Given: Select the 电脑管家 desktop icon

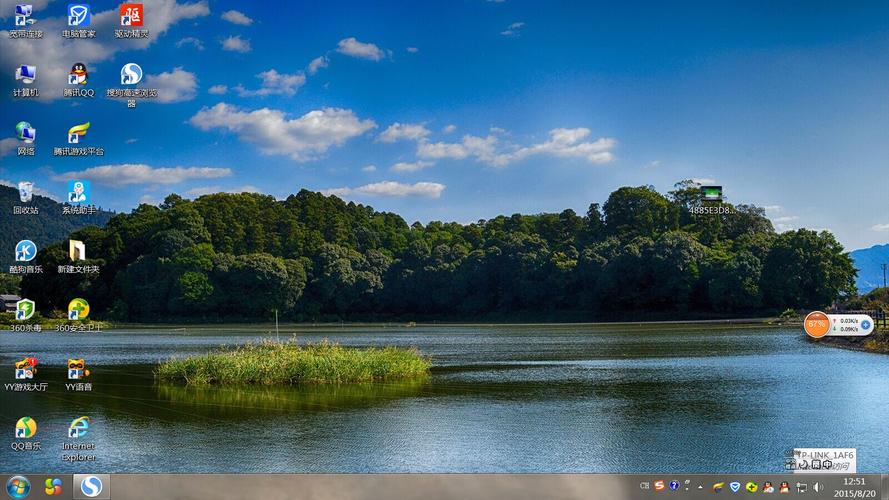Looking at the screenshot, I should (x=78, y=17).
